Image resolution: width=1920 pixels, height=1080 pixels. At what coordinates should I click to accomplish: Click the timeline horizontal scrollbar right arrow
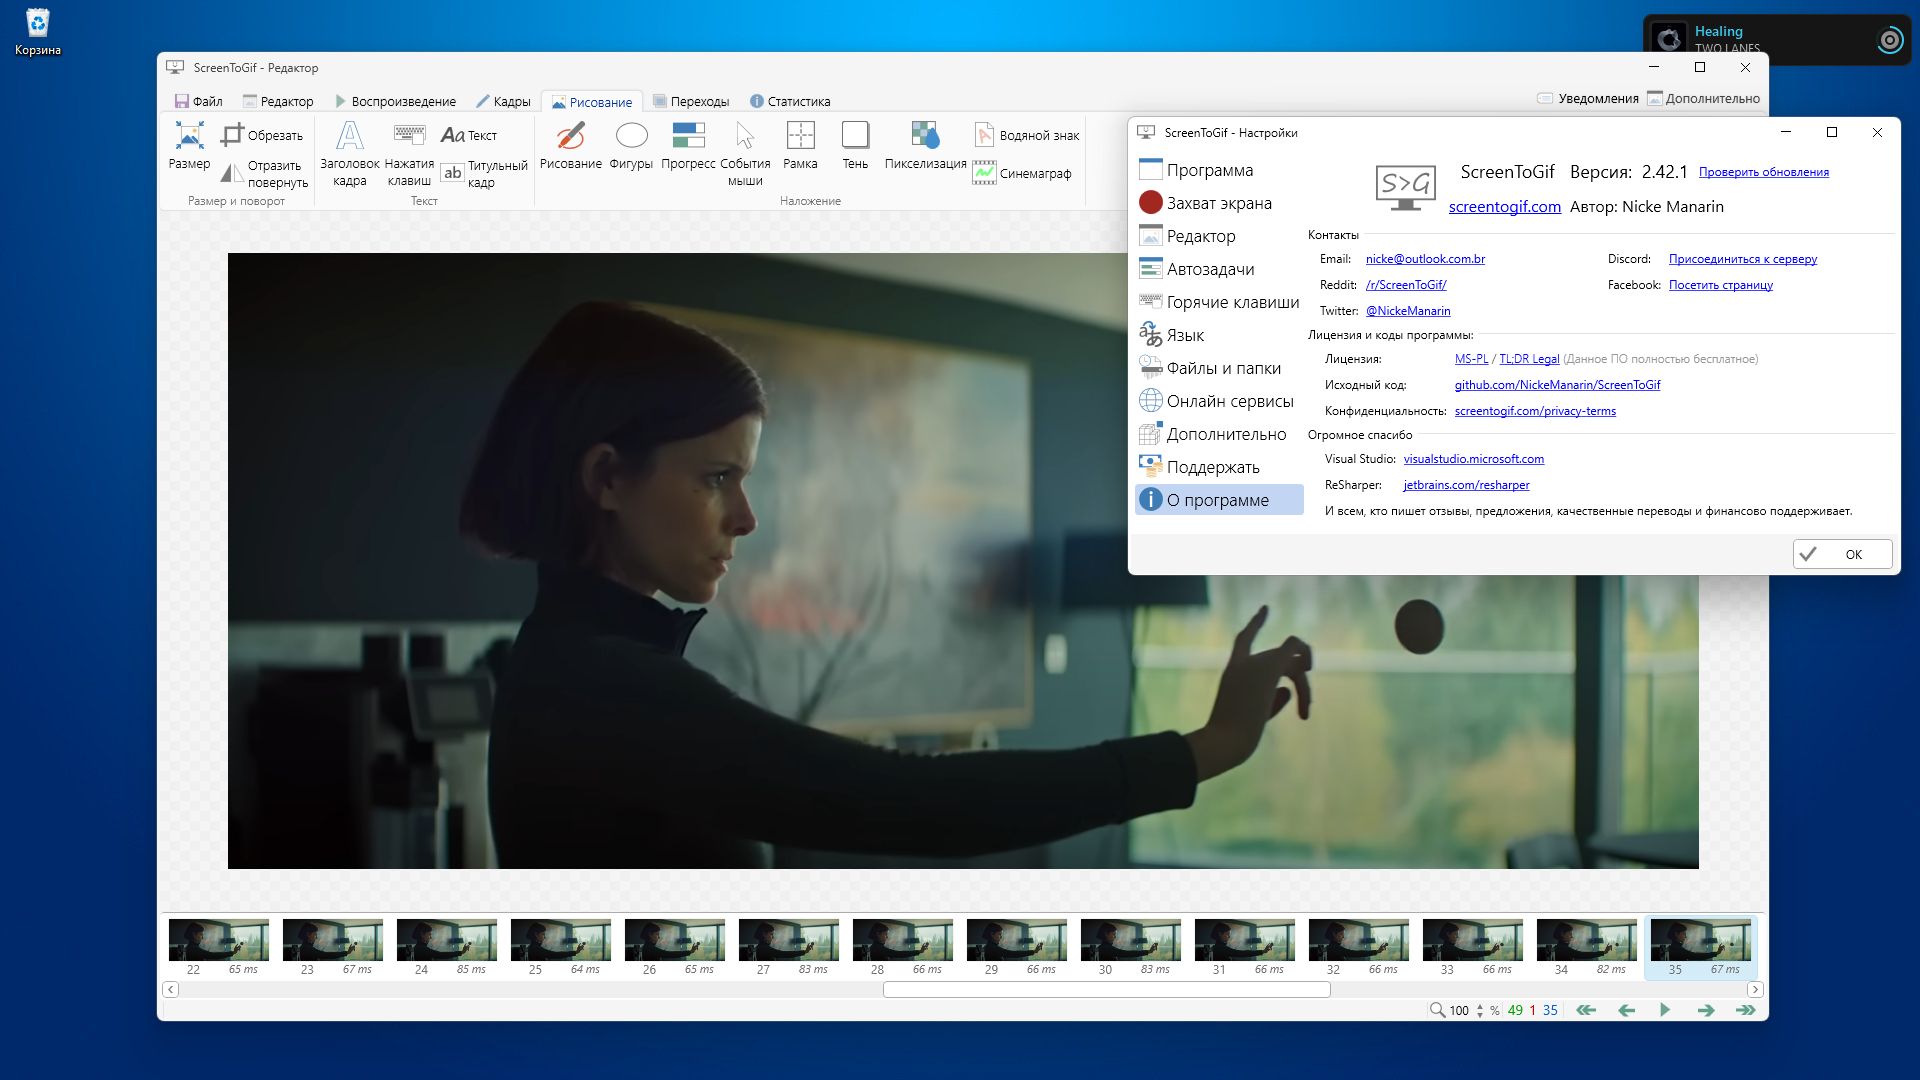coord(1755,989)
